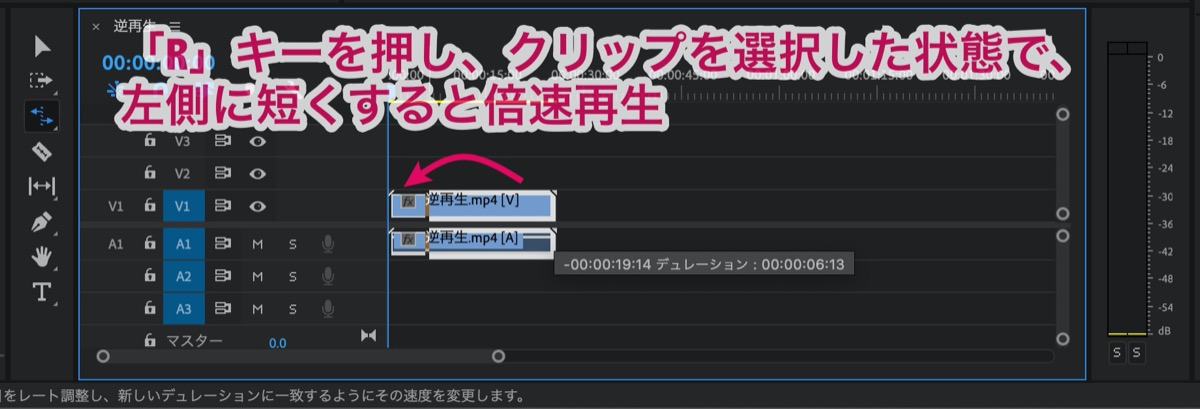Enable voice-over record on track A2

[328, 276]
